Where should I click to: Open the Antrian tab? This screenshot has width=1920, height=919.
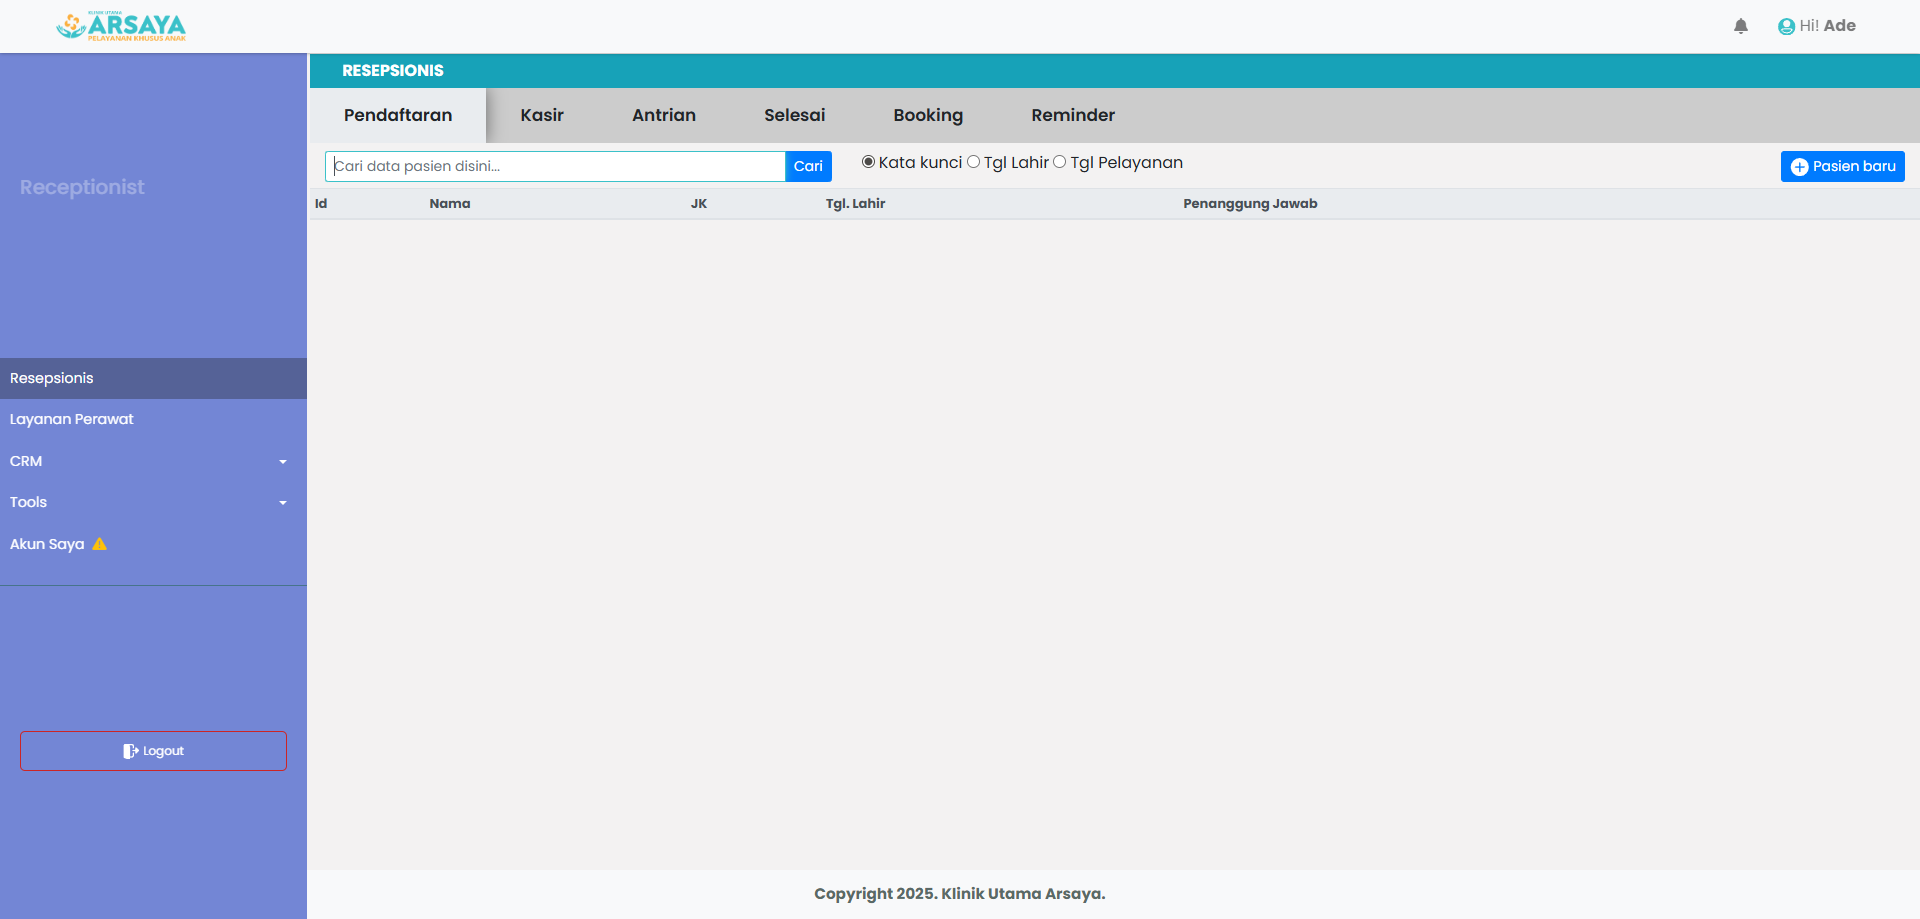tap(664, 115)
